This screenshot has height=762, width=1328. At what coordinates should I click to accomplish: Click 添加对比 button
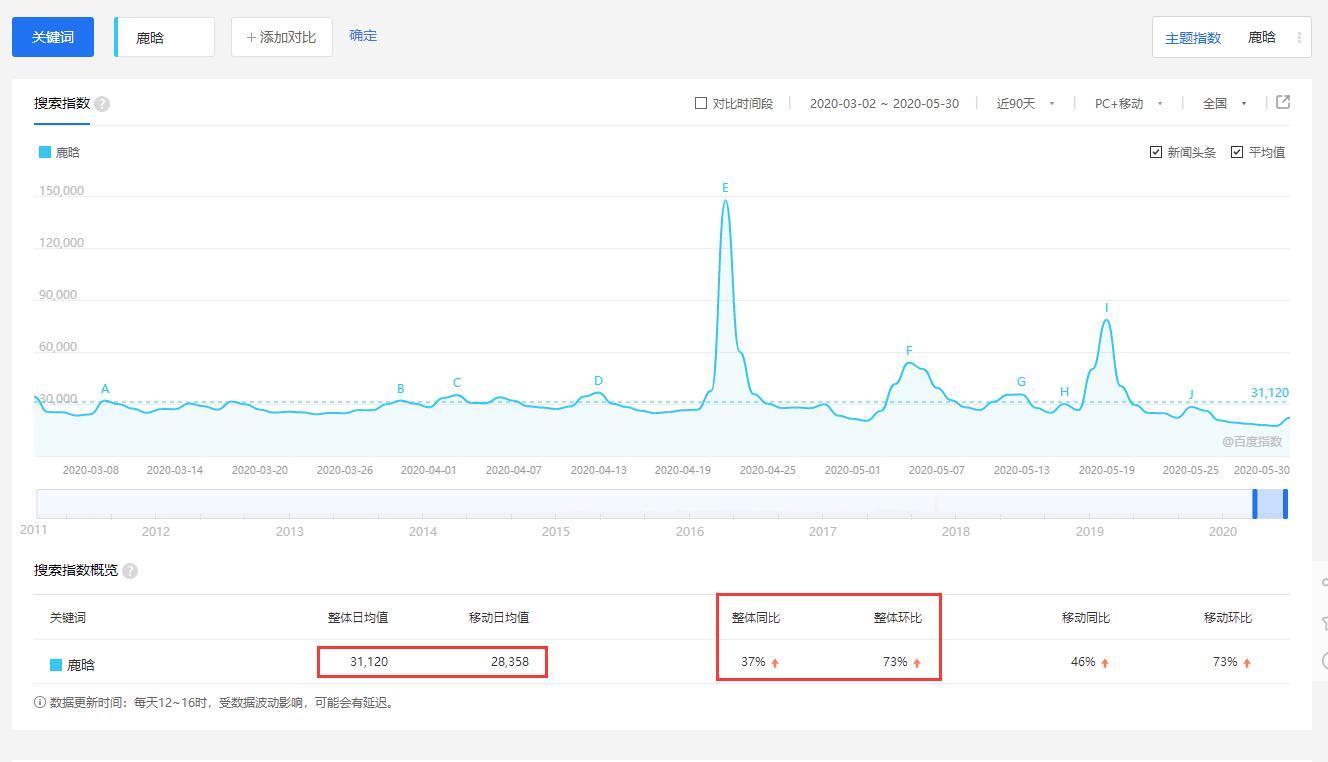pyautogui.click(x=281, y=37)
